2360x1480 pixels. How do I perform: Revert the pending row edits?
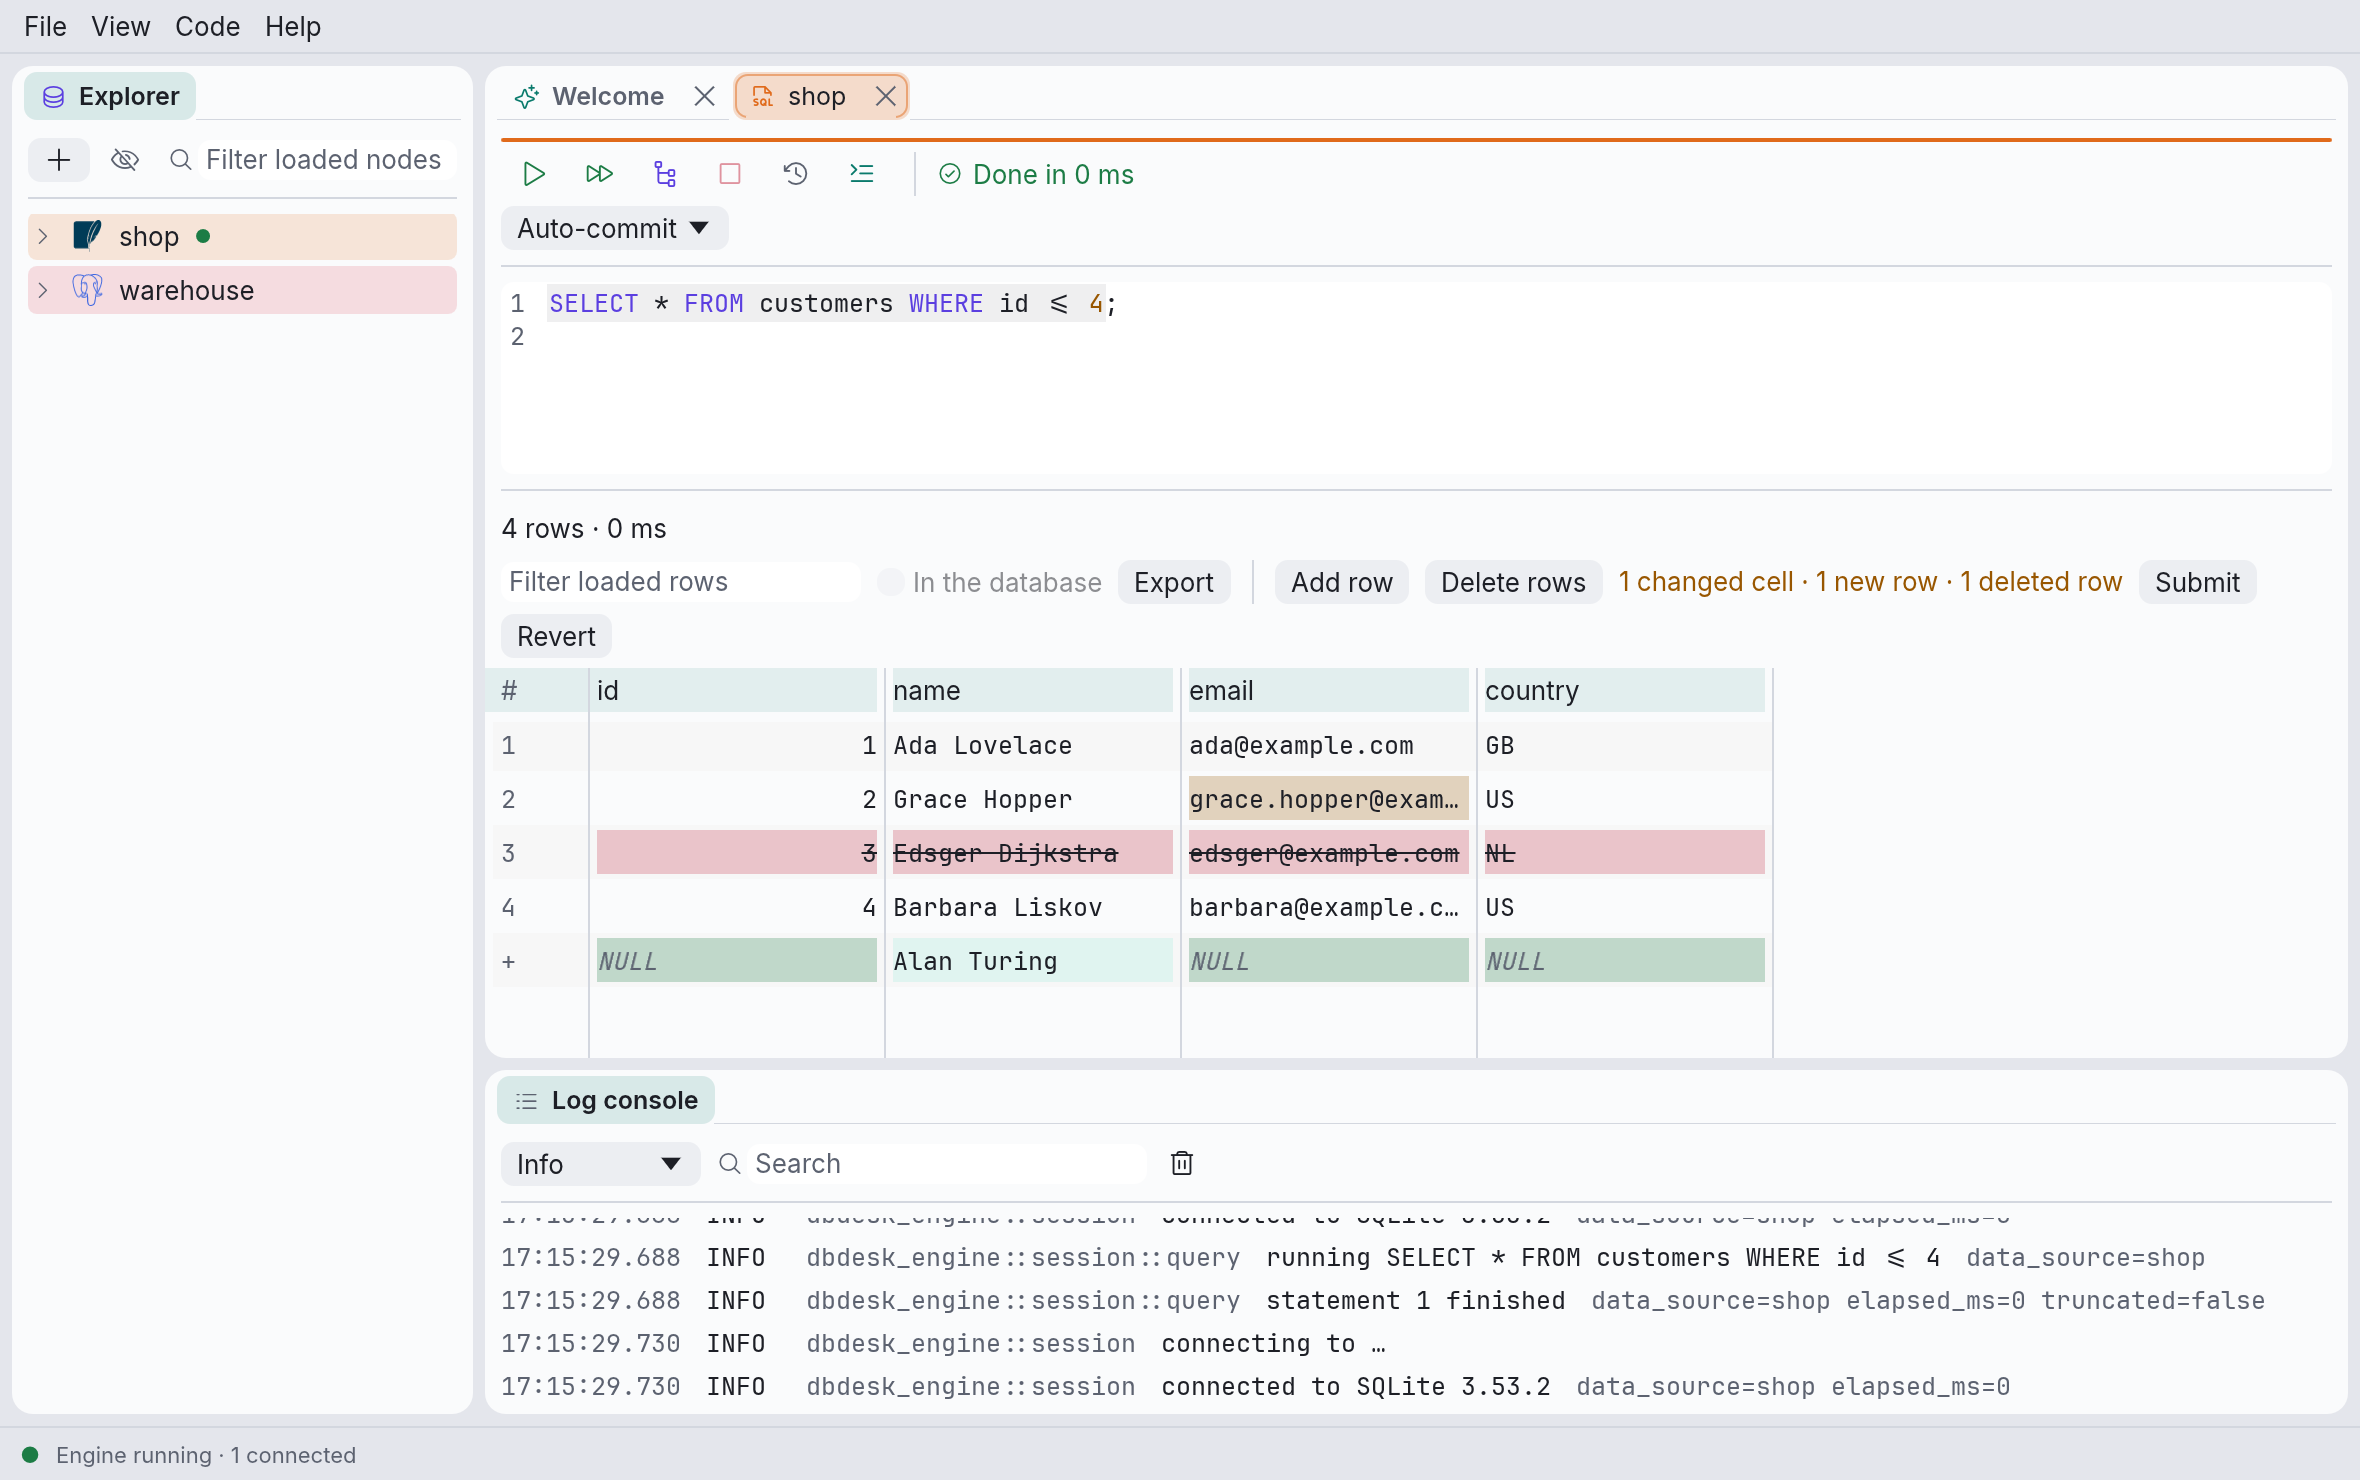[556, 636]
